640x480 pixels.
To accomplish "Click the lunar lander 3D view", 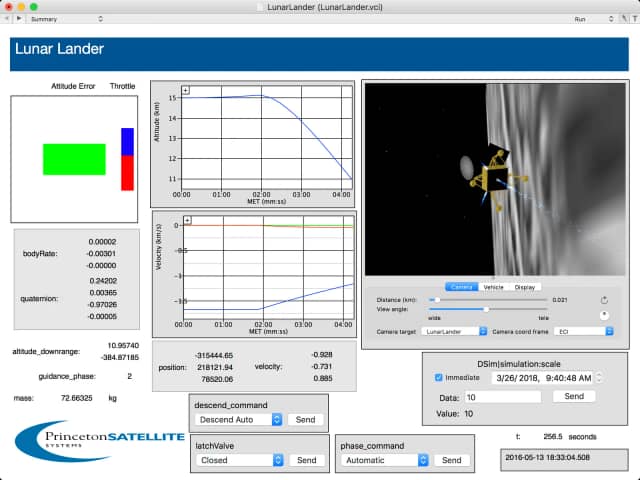I will [495, 179].
